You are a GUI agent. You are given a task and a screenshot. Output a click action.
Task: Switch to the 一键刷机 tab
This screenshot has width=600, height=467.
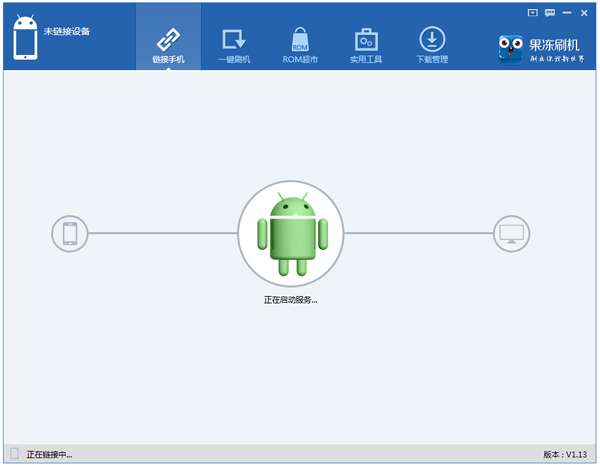pos(234,44)
